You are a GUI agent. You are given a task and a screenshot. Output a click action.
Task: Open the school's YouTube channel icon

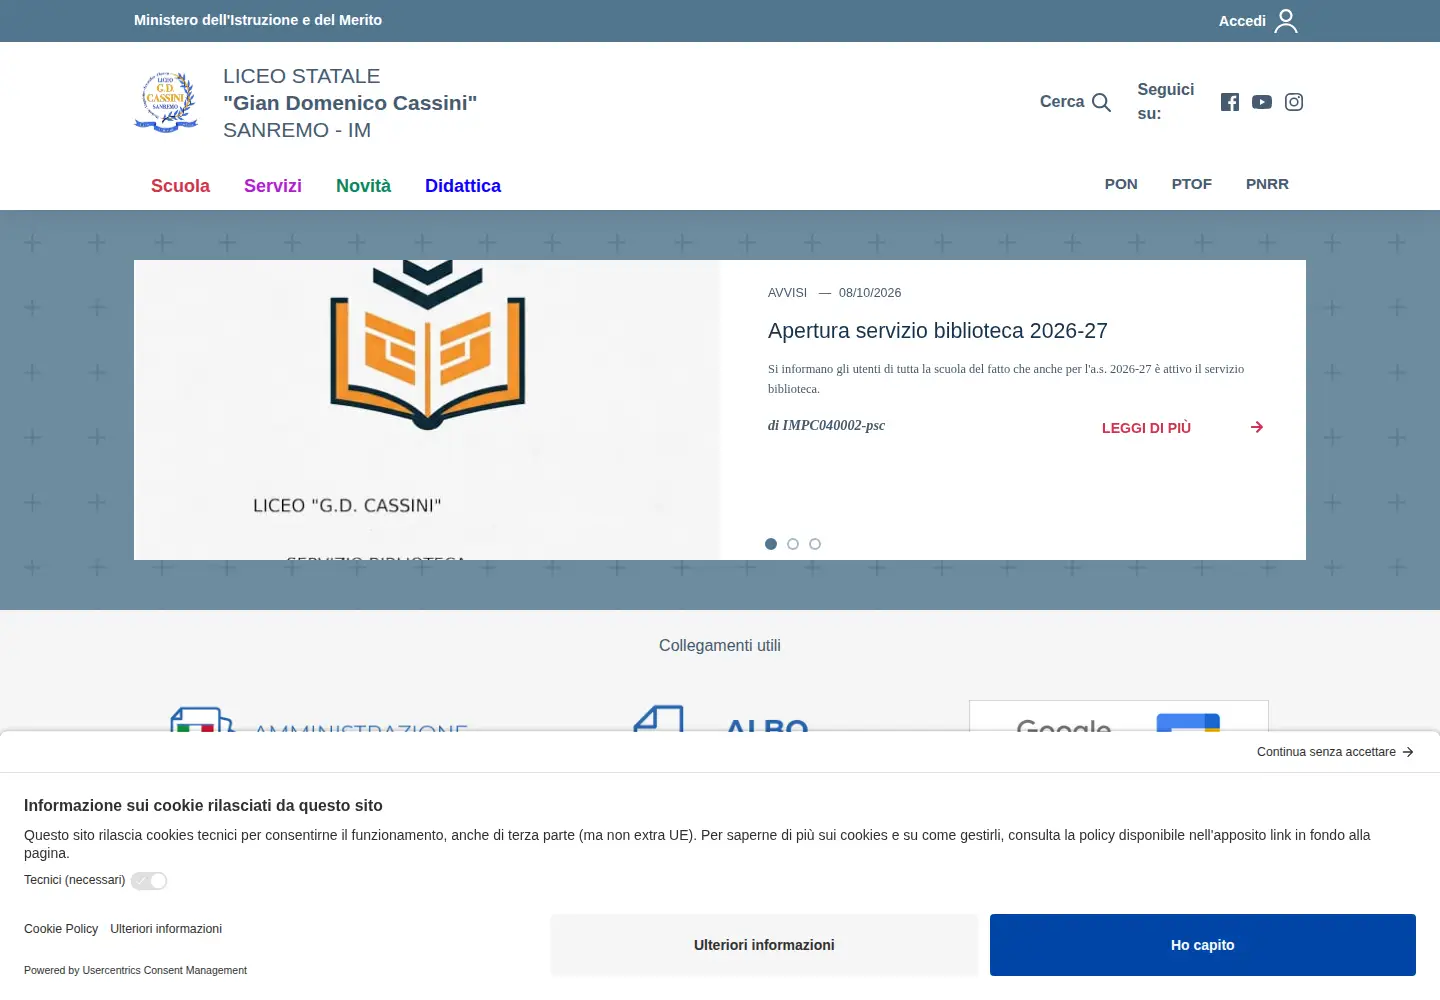click(1262, 102)
